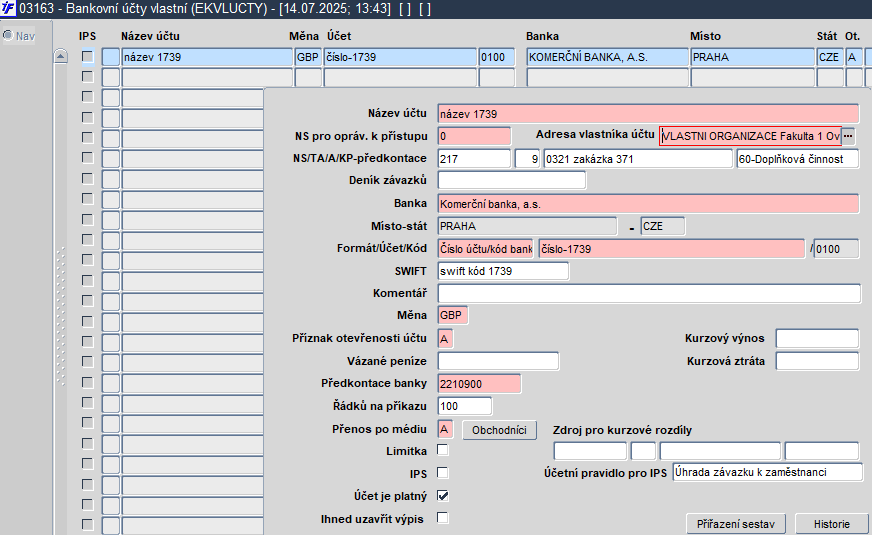Click the Banka field Komerční banka, a.s.
This screenshot has height=535, width=872.
tap(648, 204)
